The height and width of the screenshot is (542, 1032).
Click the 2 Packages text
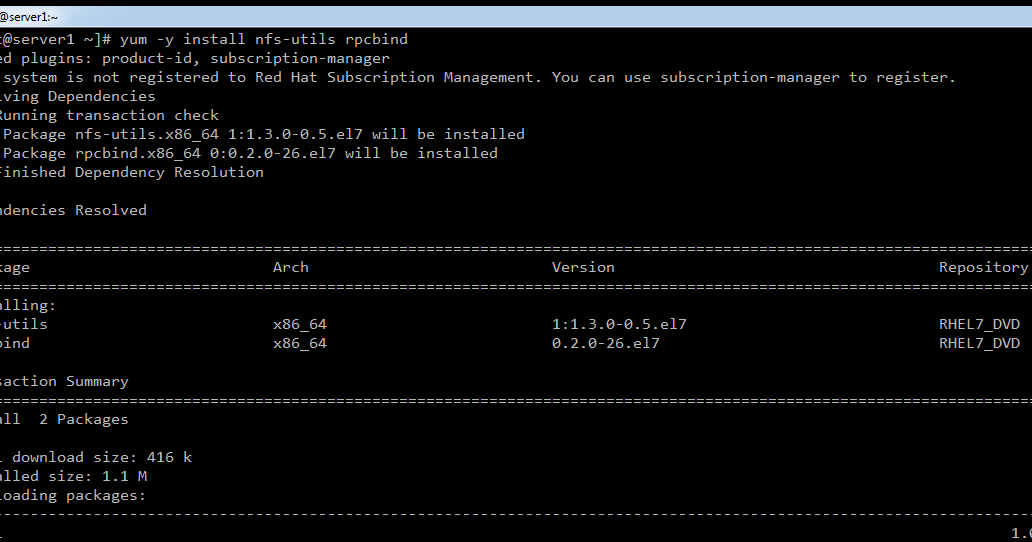click(84, 420)
